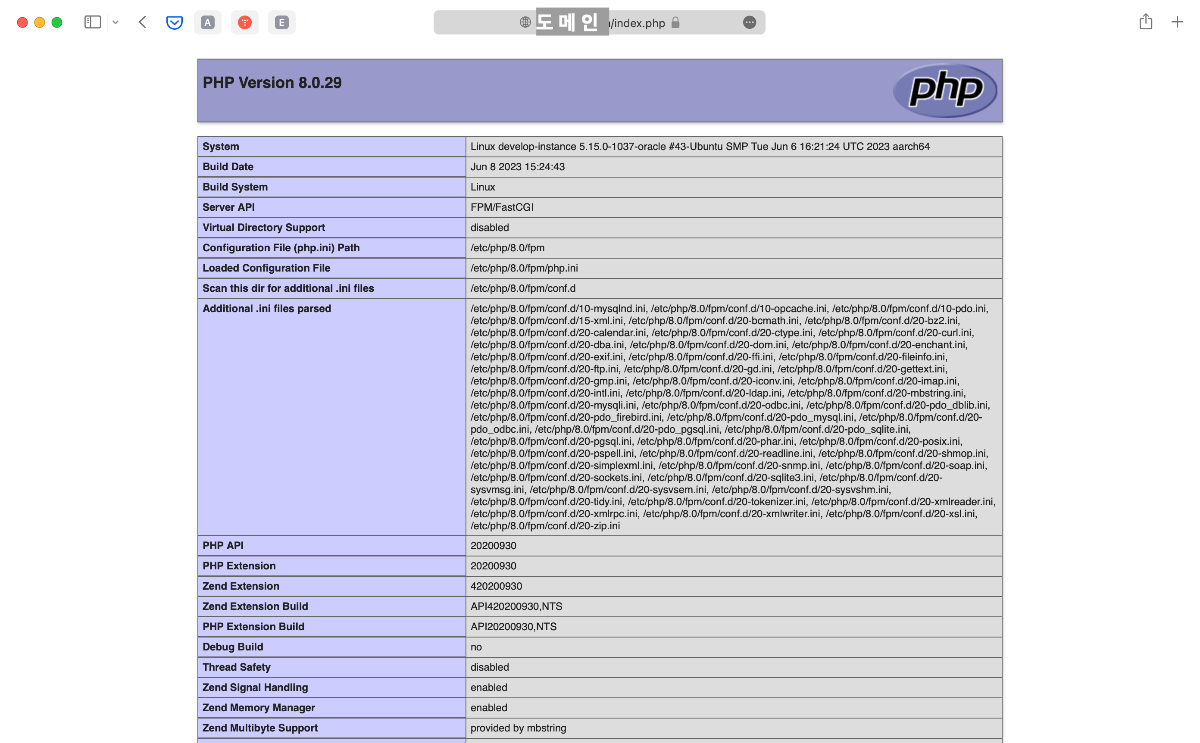This screenshot has height=743, width=1200.
Task: Select the "Virtual Directory Support" label
Action: (x=264, y=227)
